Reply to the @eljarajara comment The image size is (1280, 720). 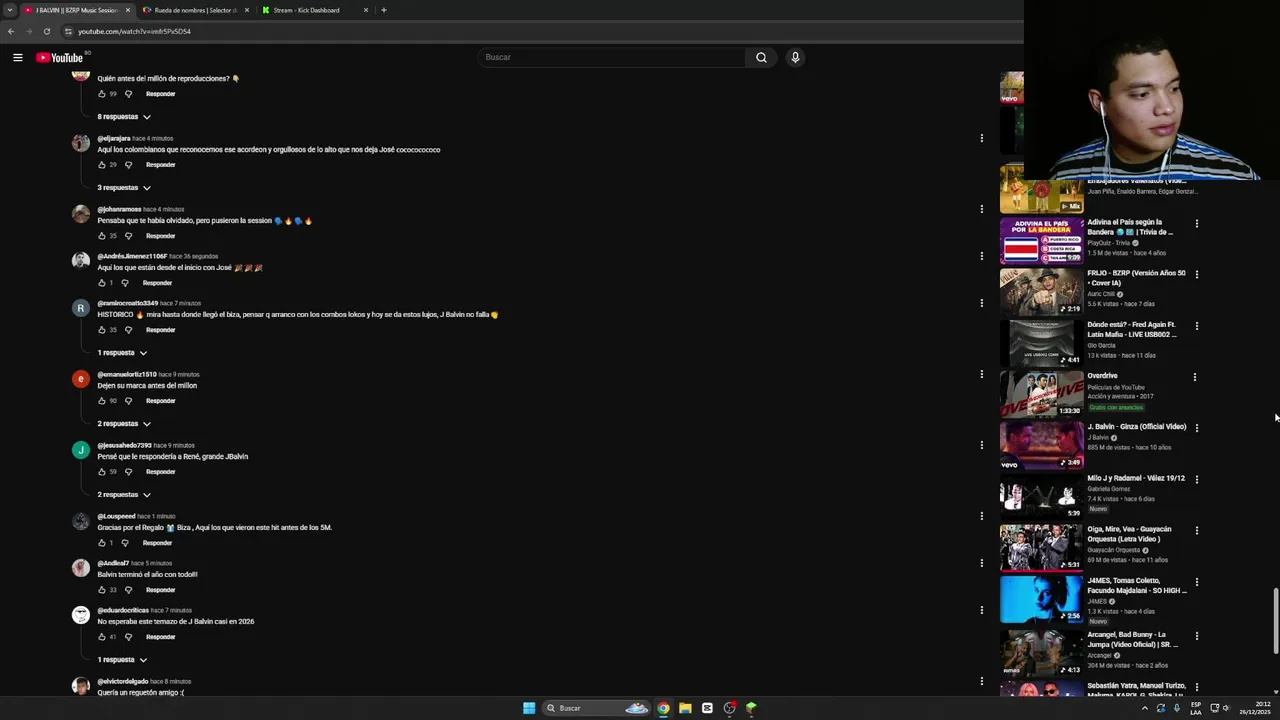tap(160, 165)
